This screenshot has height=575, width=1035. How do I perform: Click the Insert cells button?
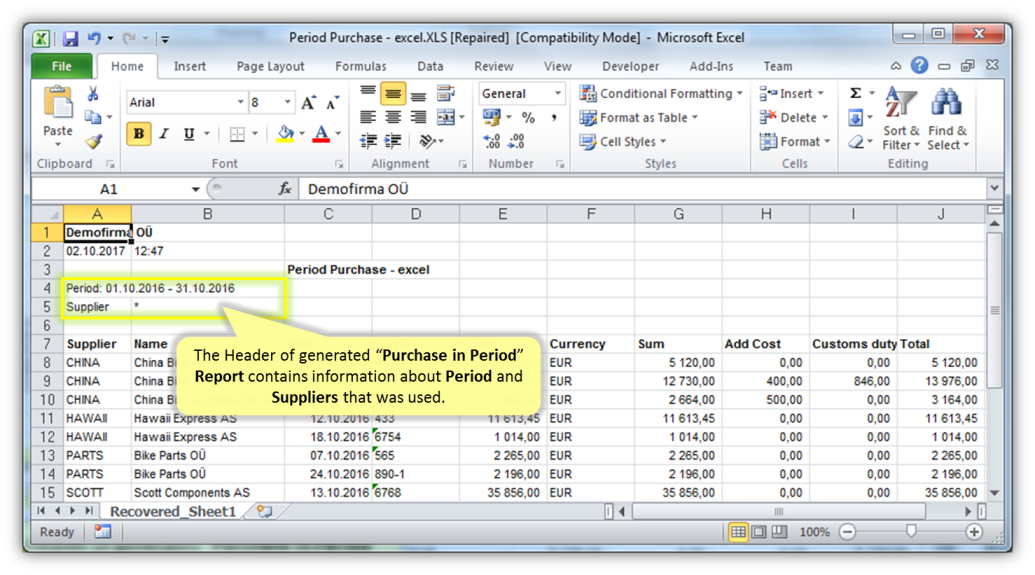[791, 94]
